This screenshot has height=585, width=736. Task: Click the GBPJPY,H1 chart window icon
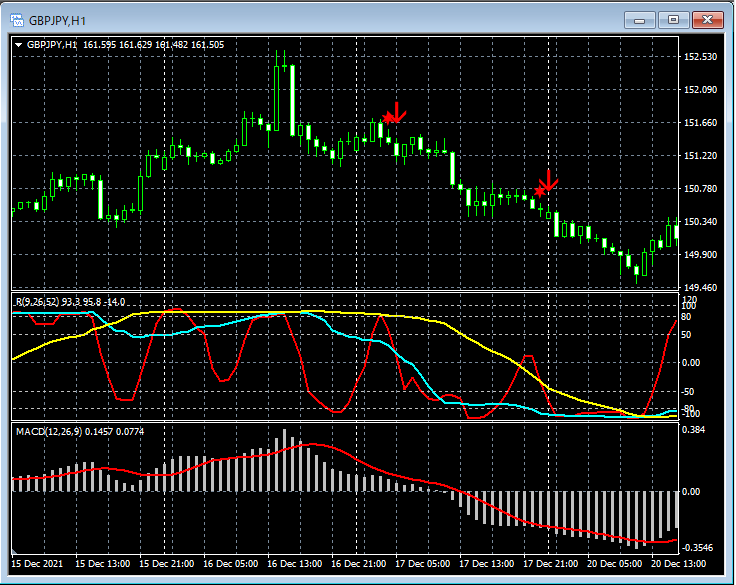(x=17, y=20)
